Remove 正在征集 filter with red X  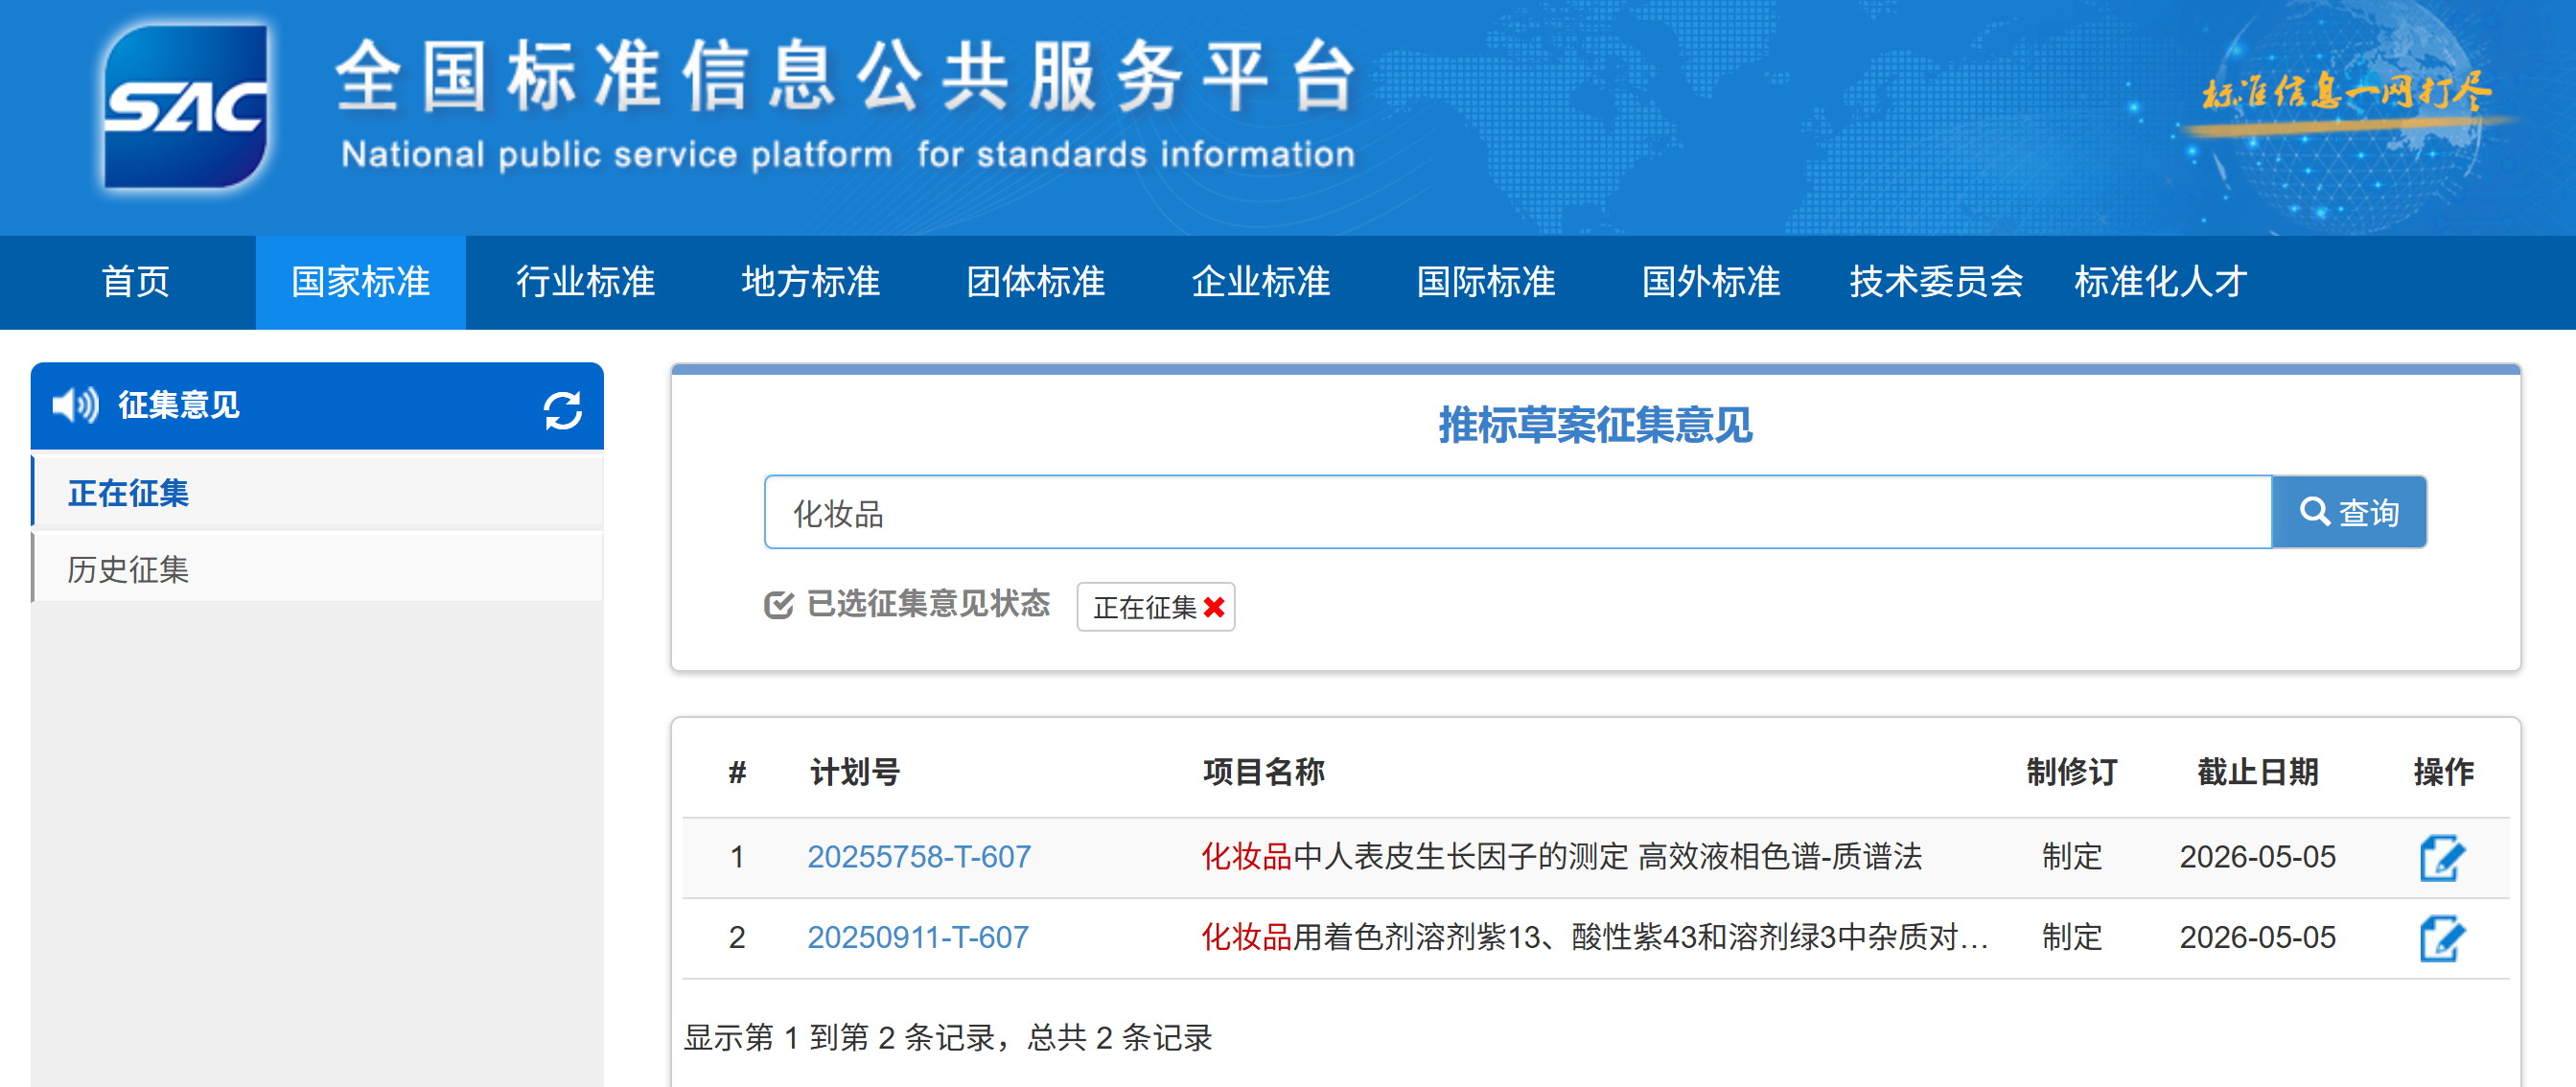point(1214,607)
